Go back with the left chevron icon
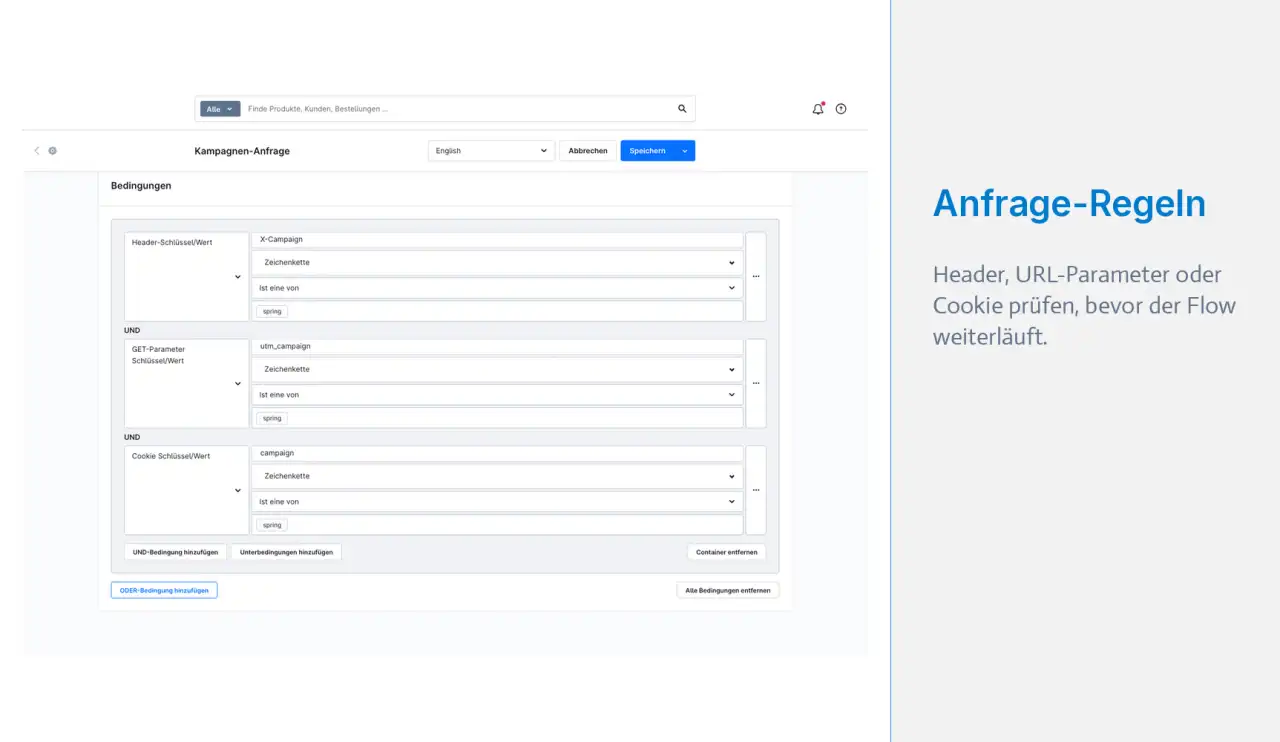The image size is (1280, 742). coord(37,151)
